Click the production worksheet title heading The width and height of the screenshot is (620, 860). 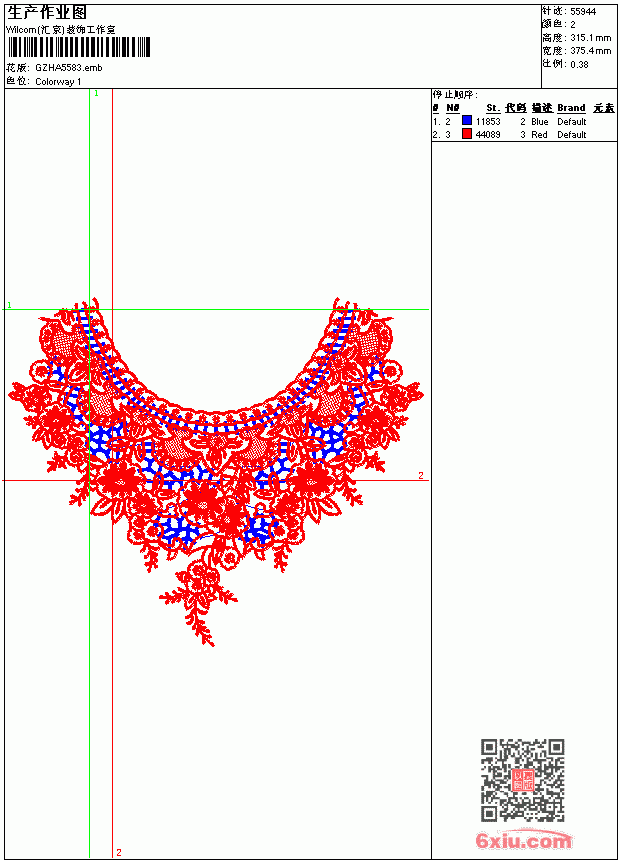point(47,13)
